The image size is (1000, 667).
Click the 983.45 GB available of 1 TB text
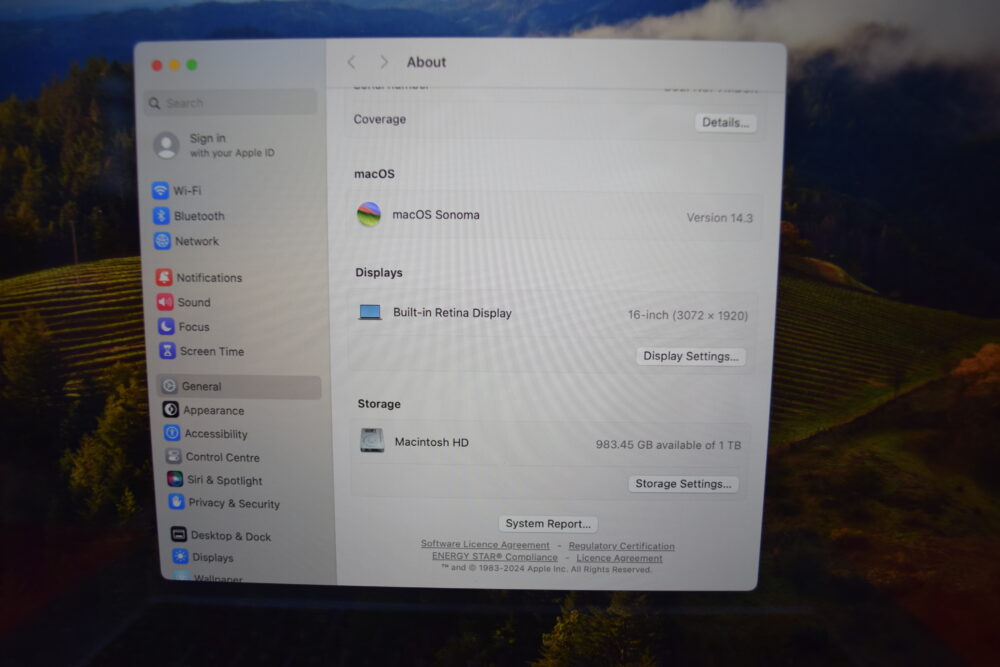point(668,444)
